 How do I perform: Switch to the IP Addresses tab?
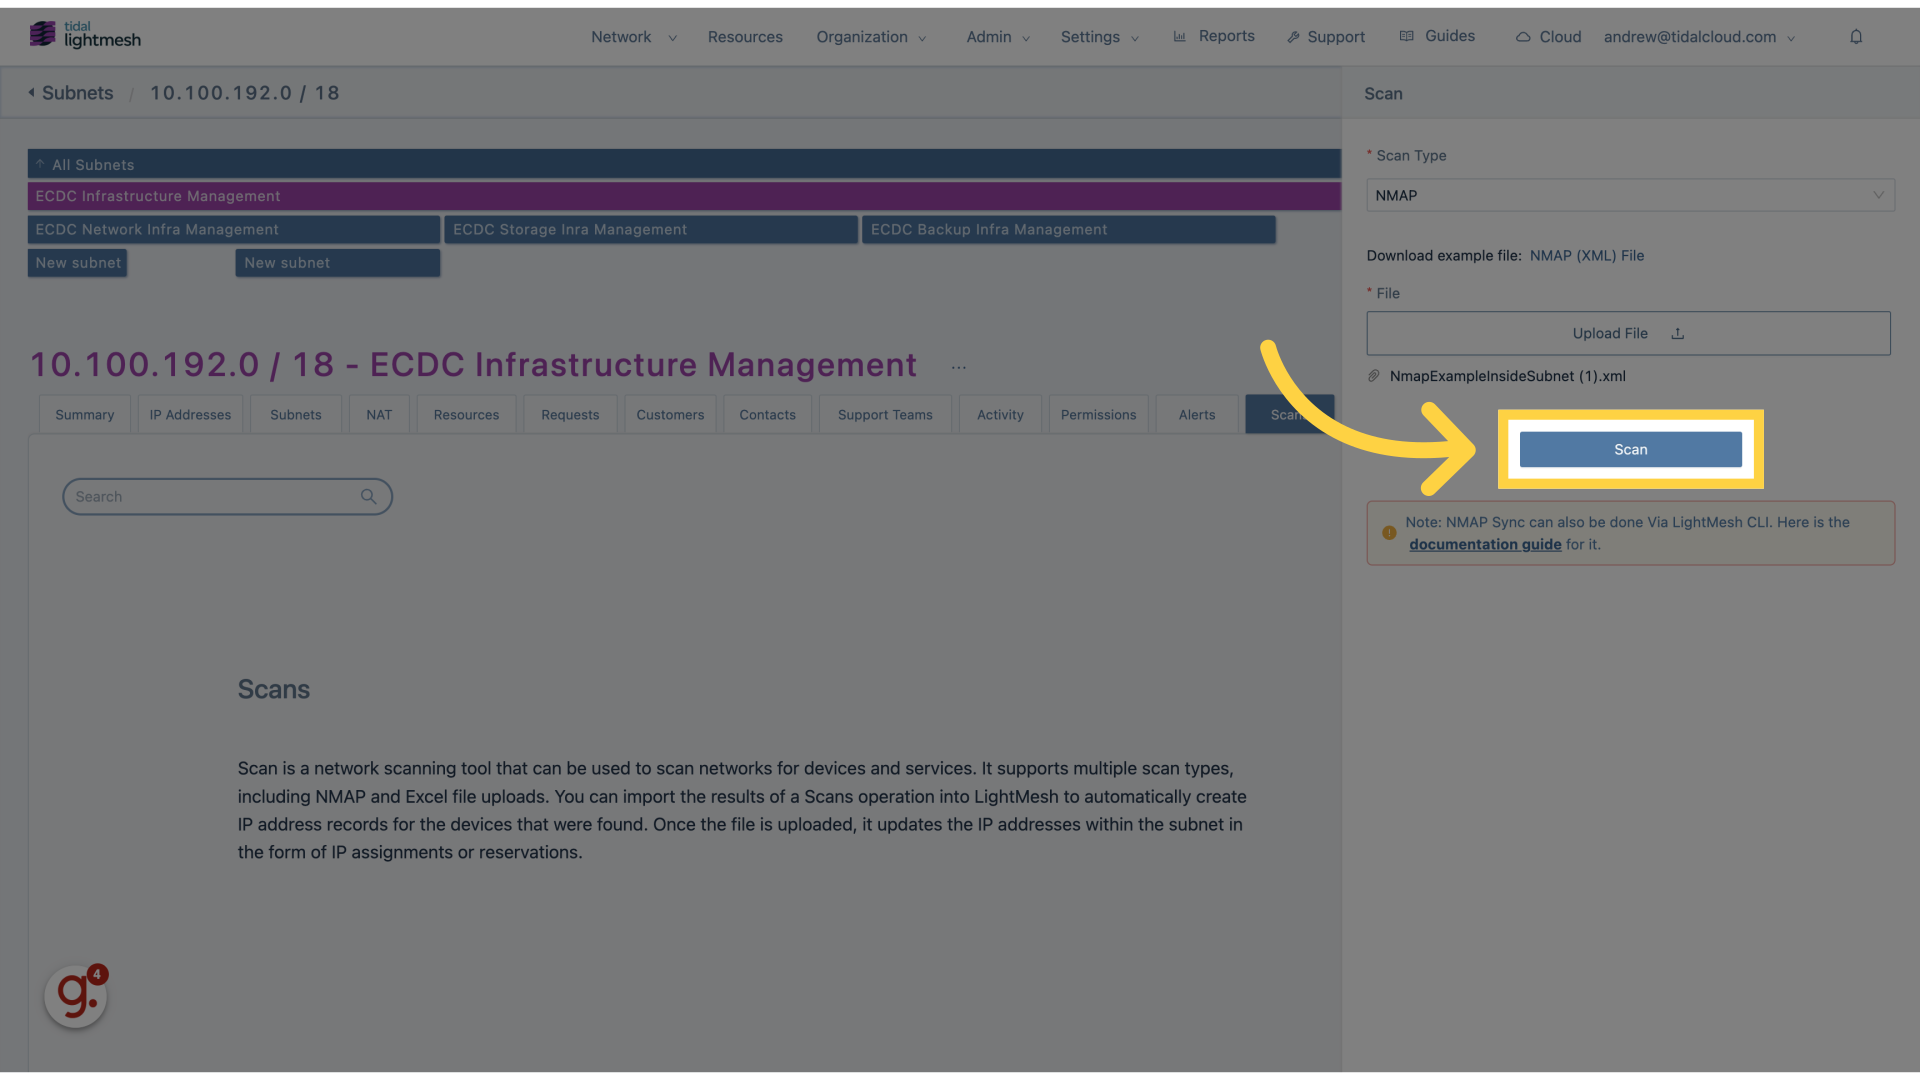click(x=190, y=415)
